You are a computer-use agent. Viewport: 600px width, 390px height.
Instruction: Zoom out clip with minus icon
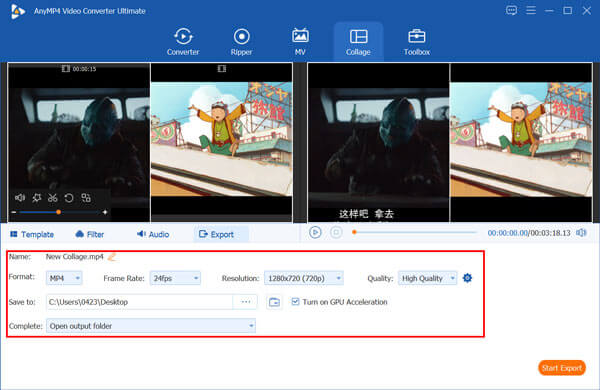14,212
